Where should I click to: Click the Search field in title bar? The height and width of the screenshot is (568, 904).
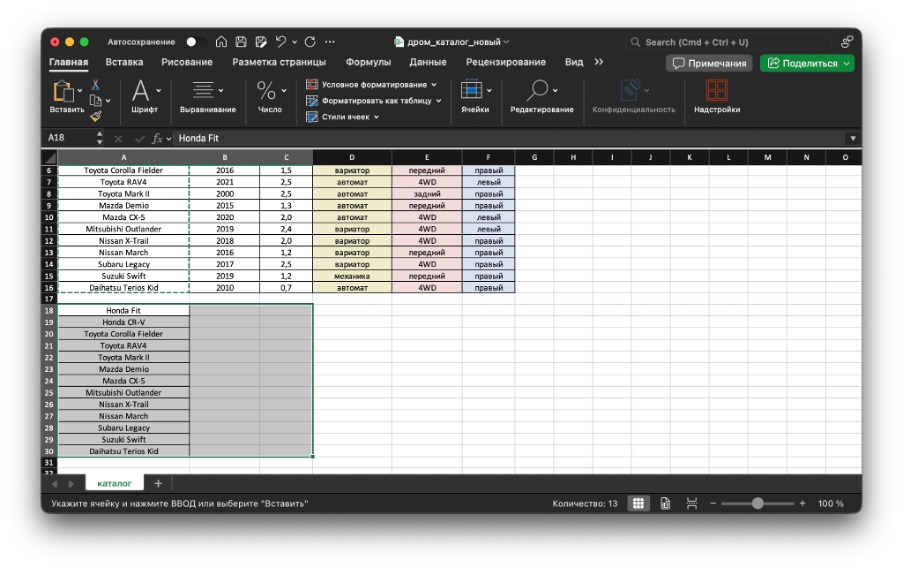(x=728, y=42)
